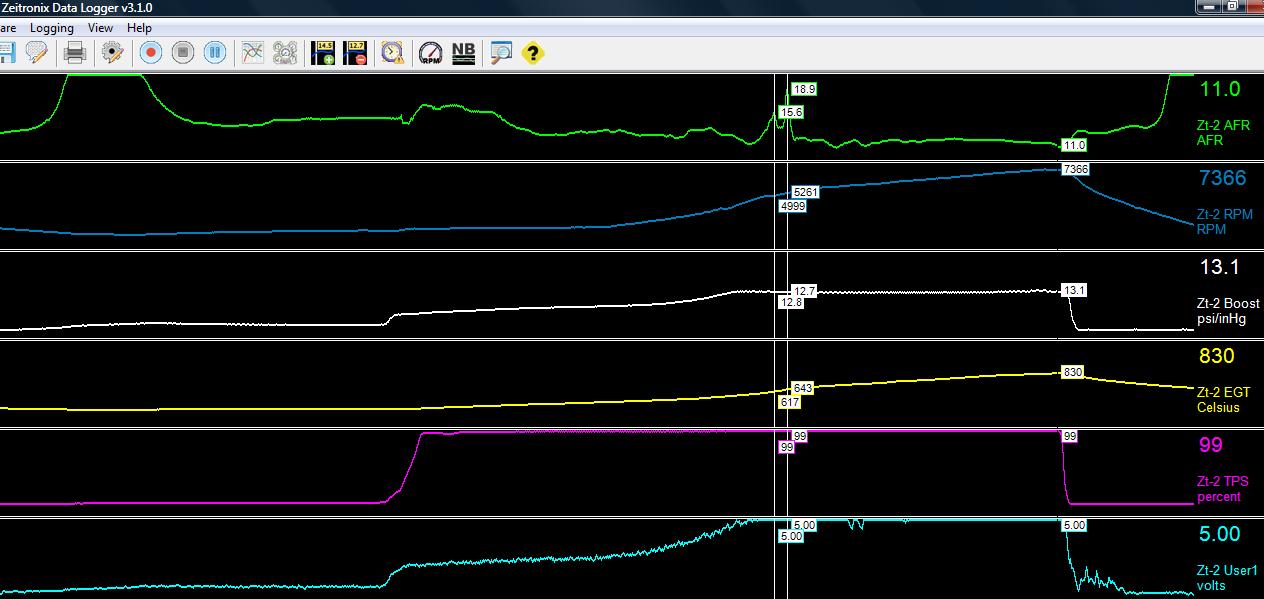1264x599 pixels.
Task: Open the chart settings gear icon
Action: point(111,52)
